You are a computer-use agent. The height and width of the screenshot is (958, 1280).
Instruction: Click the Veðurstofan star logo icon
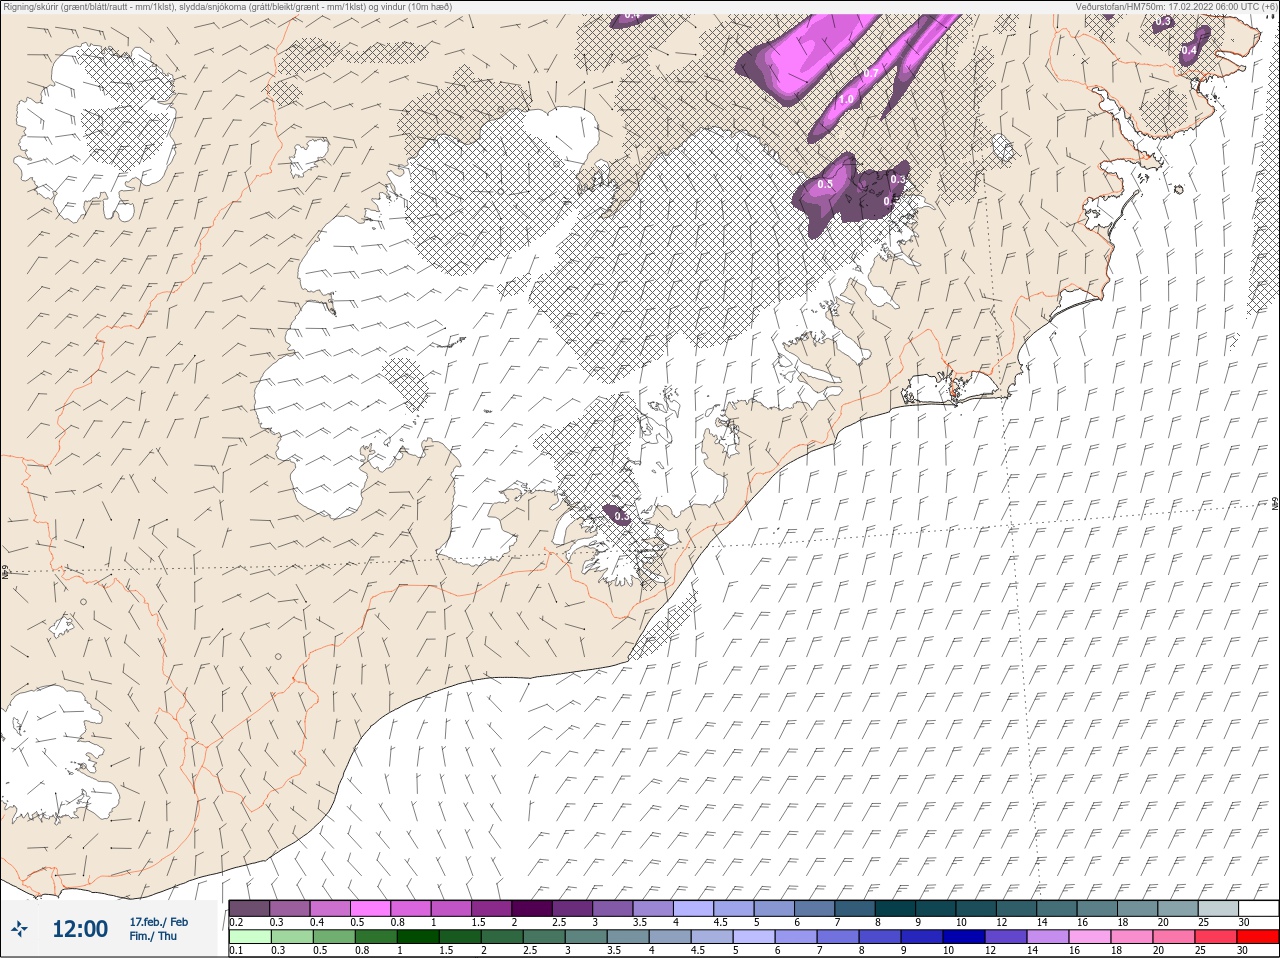coord(19,929)
